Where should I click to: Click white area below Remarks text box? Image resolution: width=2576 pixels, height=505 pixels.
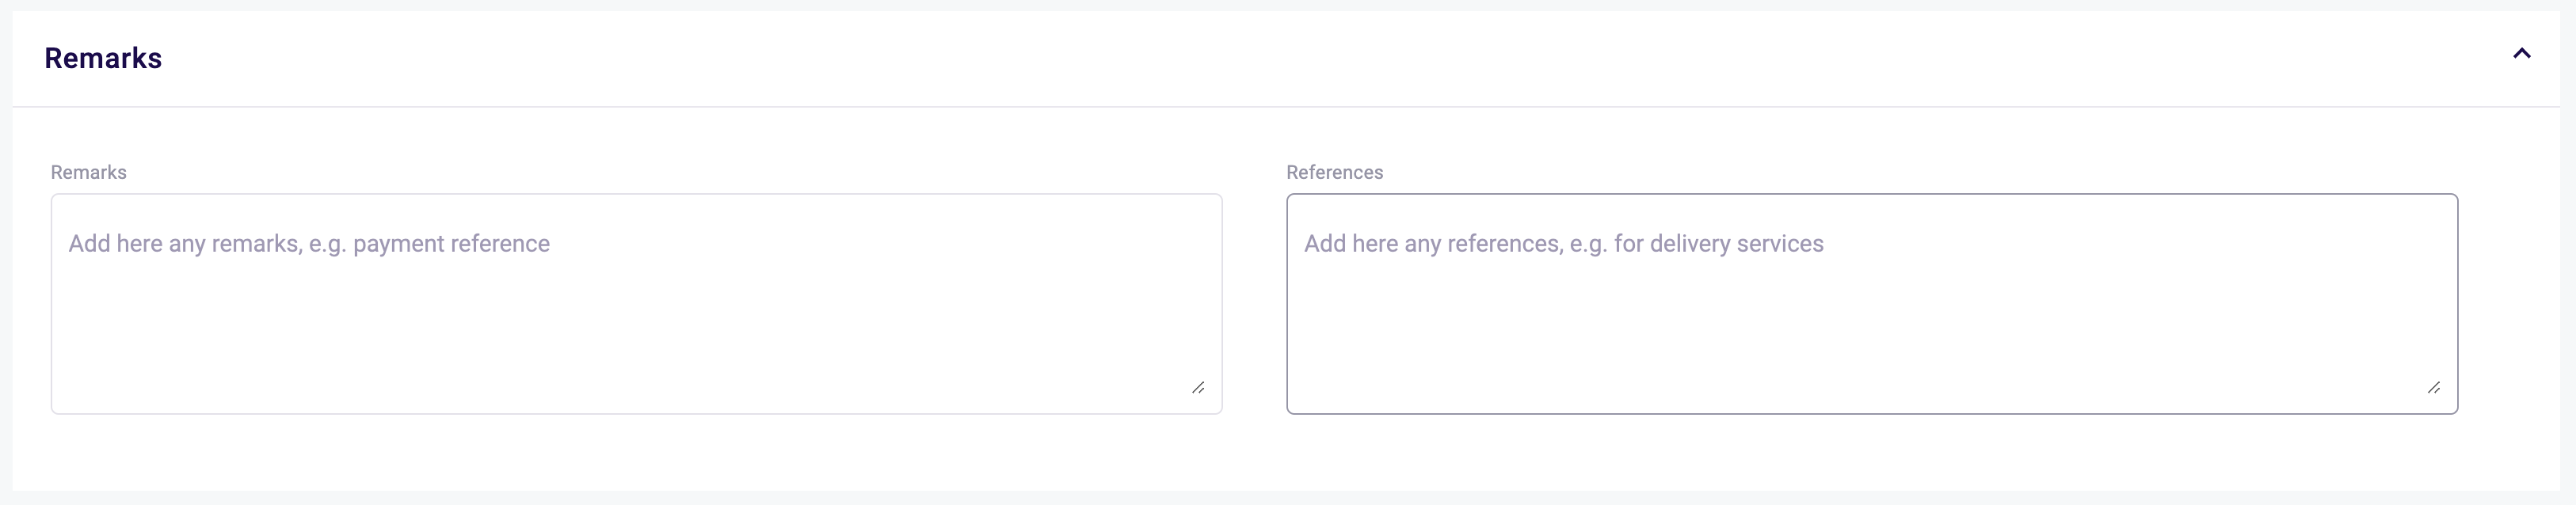(x=636, y=450)
